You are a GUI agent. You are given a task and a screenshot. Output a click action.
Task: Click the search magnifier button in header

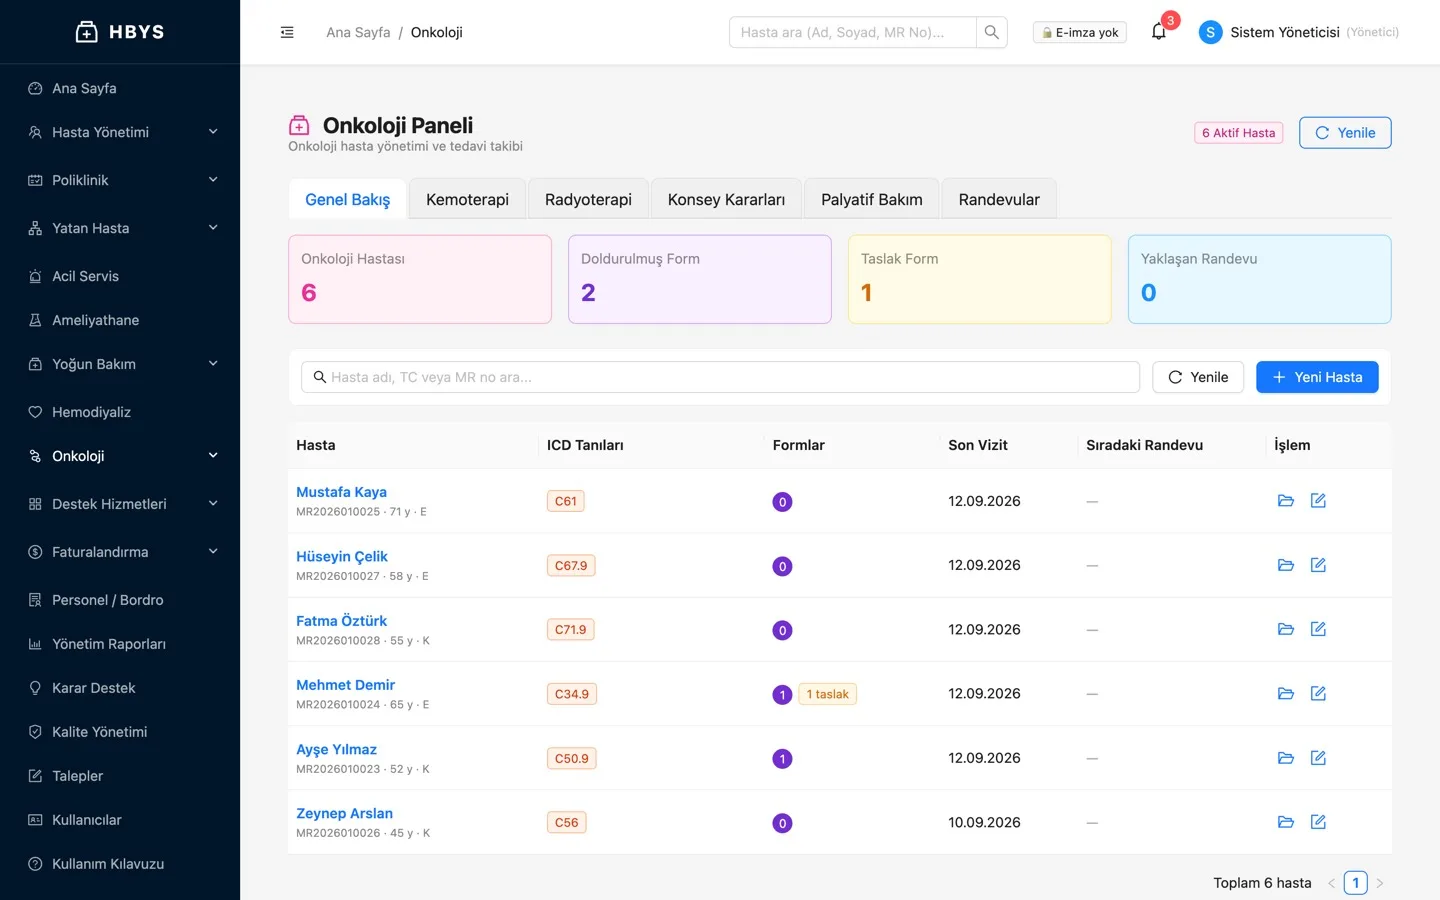[x=991, y=32]
